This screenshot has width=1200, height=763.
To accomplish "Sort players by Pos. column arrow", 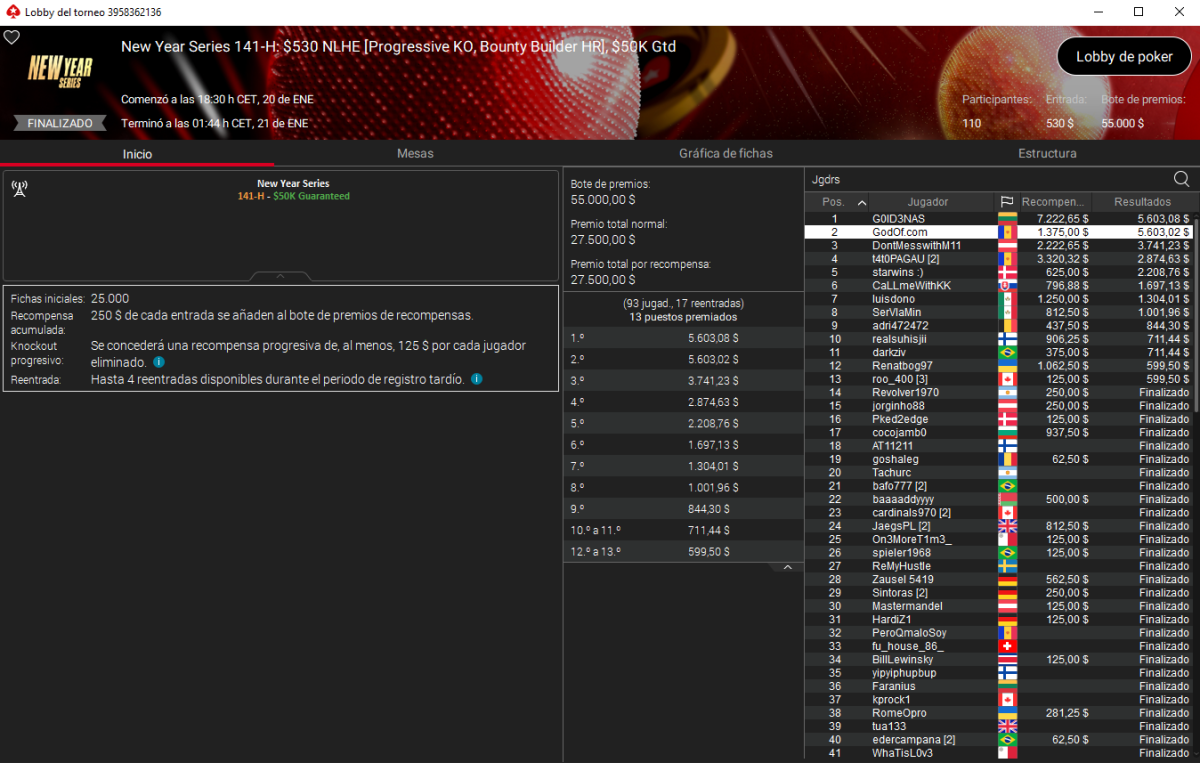I will [x=862, y=201].
